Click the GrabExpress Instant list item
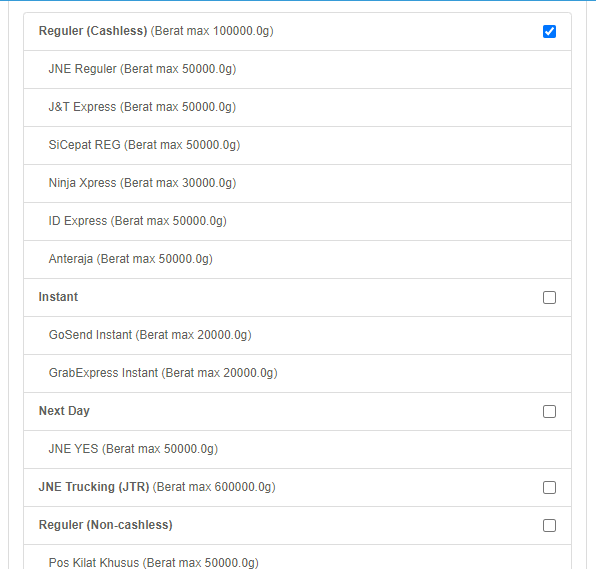This screenshot has width=596, height=569. (297, 374)
